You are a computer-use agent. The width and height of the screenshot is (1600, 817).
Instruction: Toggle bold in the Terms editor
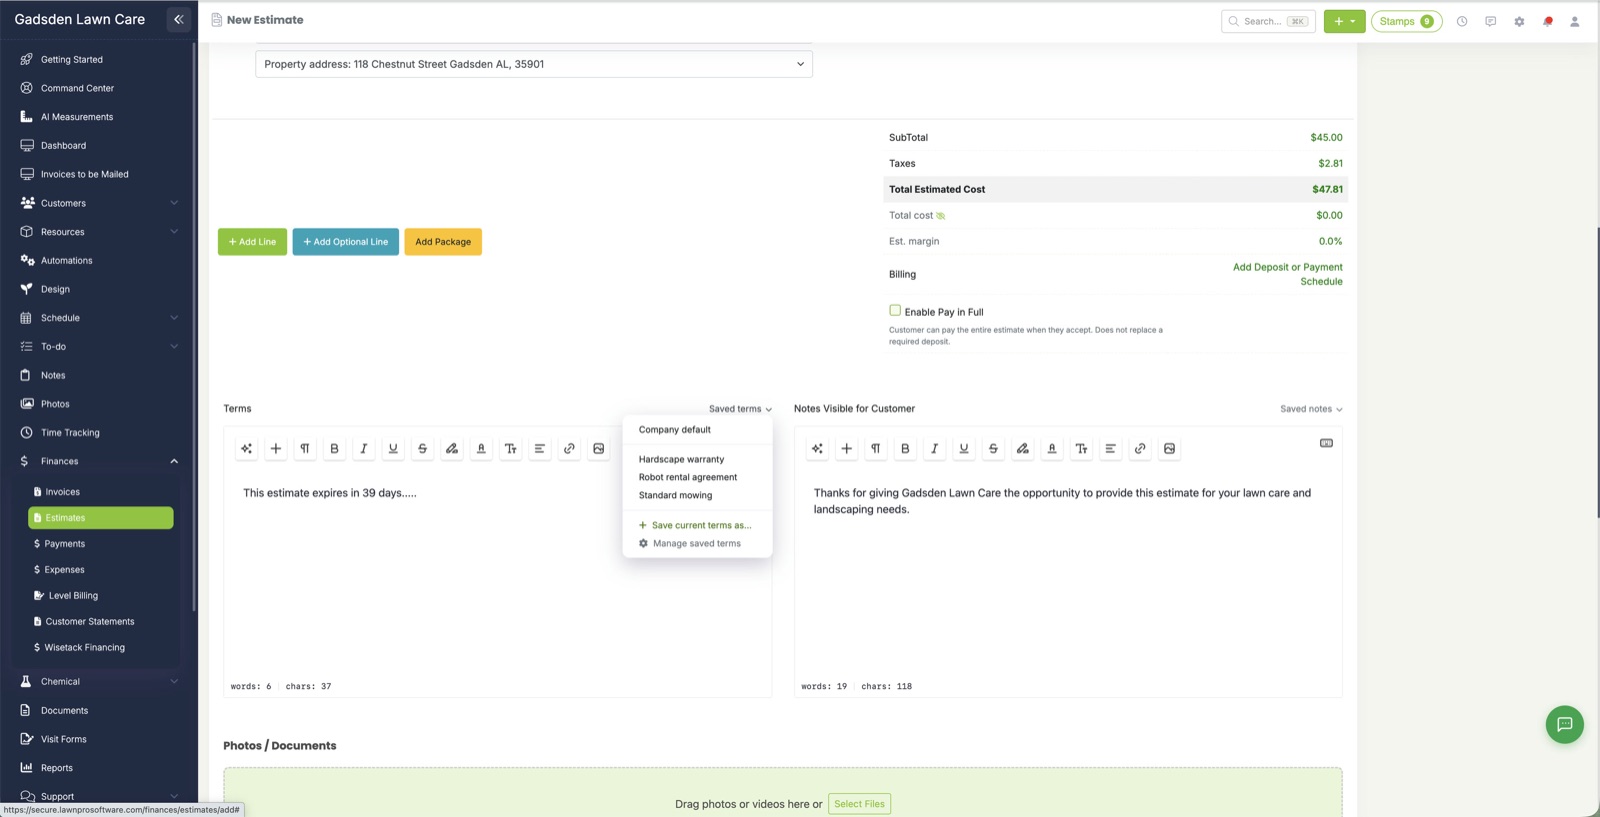335,449
